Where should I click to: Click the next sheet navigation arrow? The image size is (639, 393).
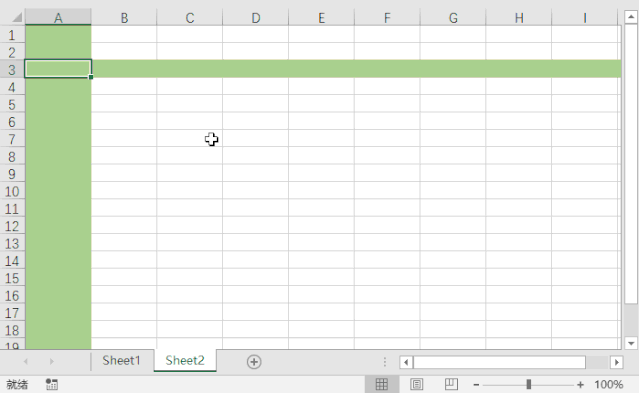(x=51, y=361)
